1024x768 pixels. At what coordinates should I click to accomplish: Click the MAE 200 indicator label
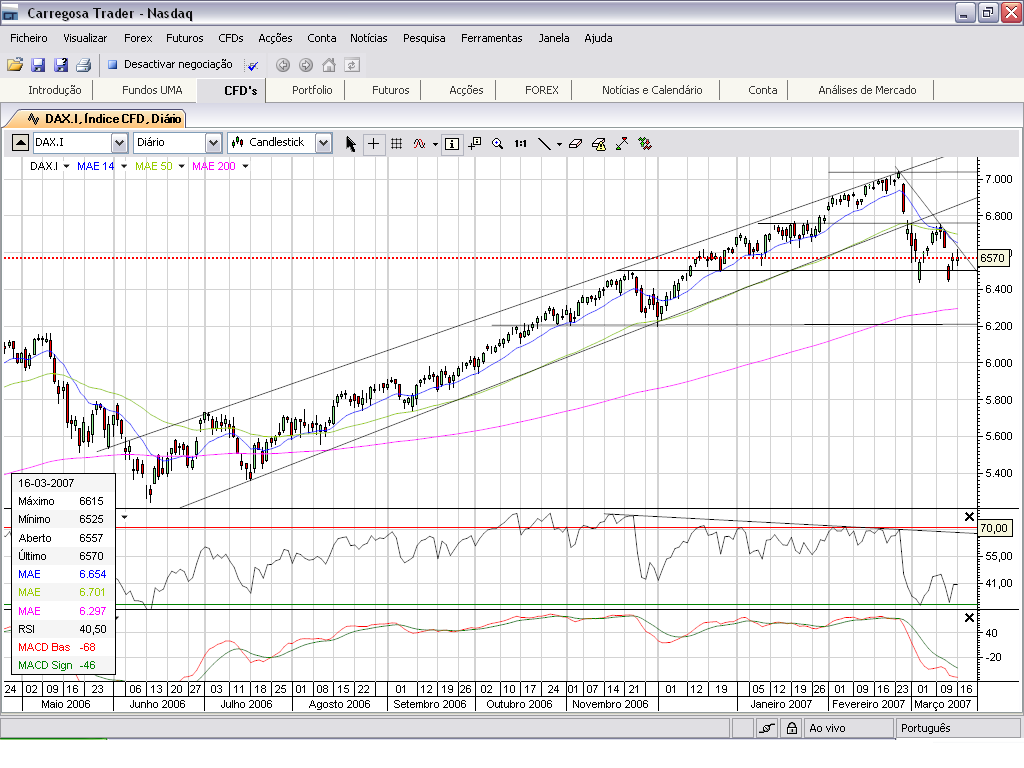(x=214, y=166)
